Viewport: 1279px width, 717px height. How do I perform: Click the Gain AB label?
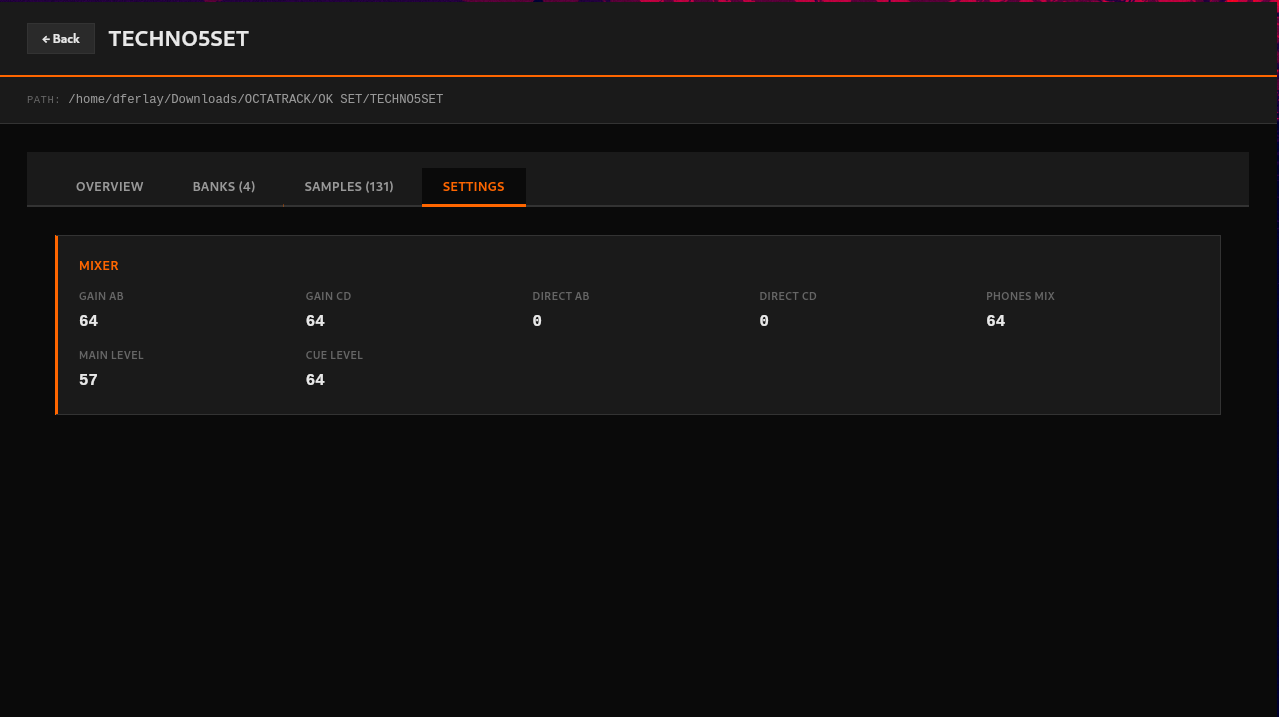(x=101, y=297)
